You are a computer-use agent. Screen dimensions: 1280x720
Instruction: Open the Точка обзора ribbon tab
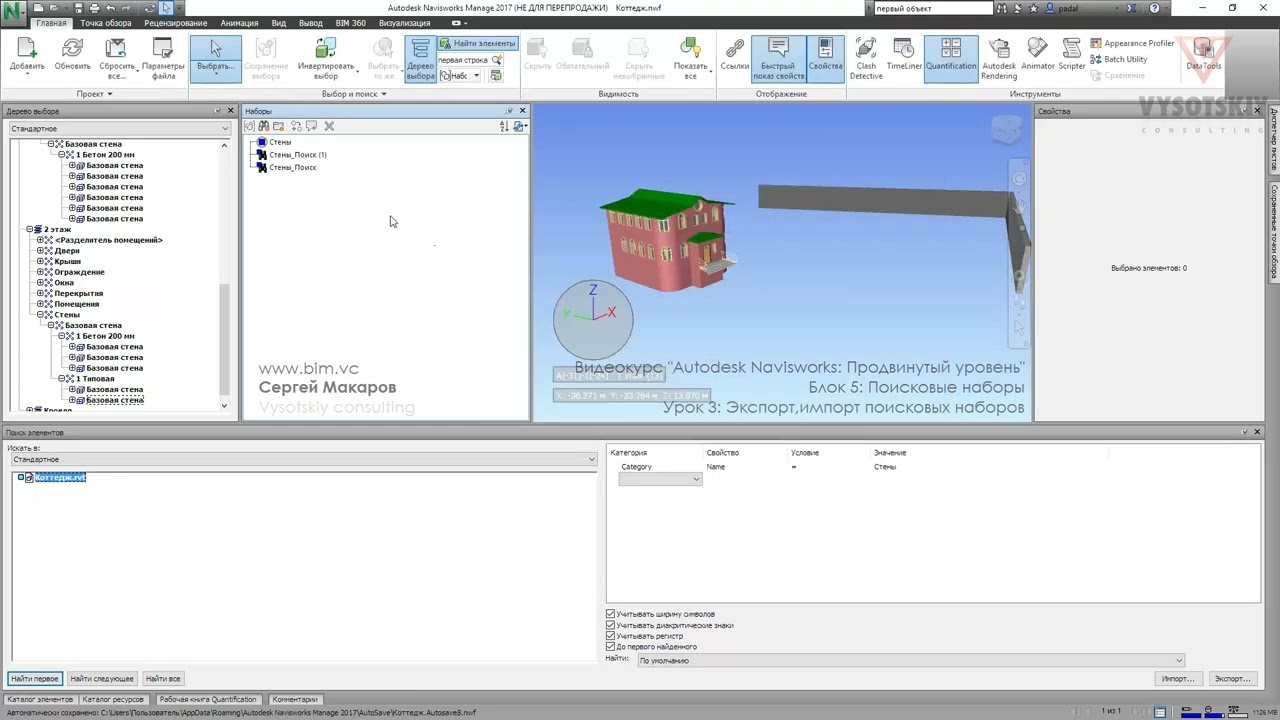tap(105, 23)
